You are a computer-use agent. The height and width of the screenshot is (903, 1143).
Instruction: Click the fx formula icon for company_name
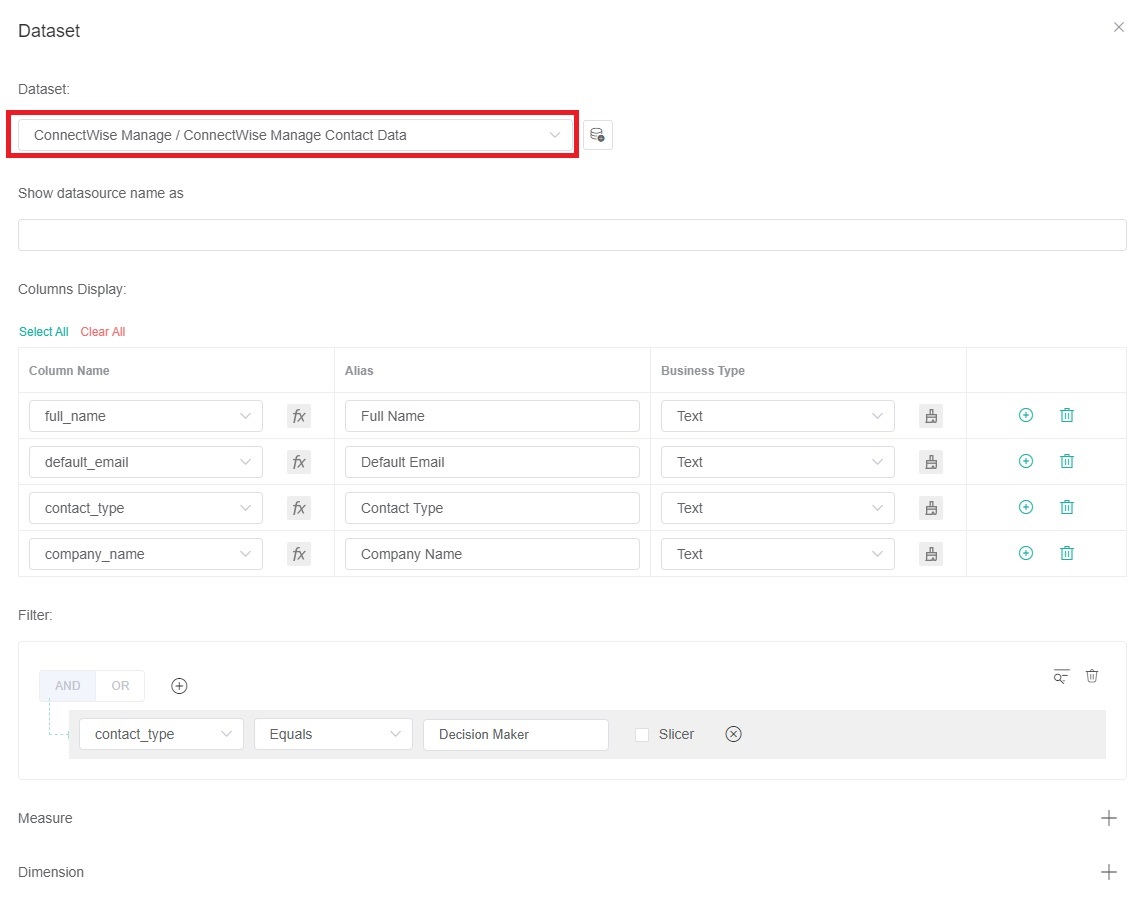[x=299, y=554]
